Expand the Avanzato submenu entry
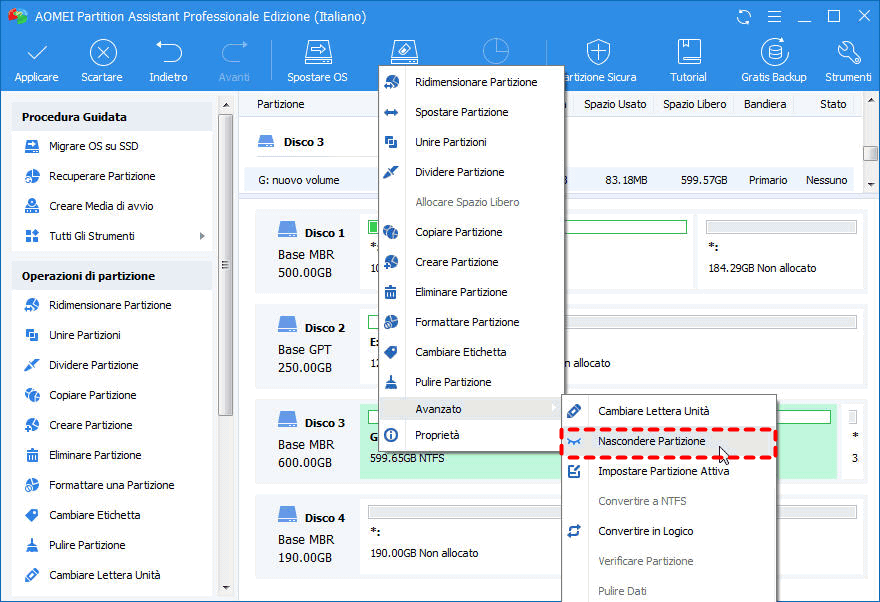 (x=471, y=409)
